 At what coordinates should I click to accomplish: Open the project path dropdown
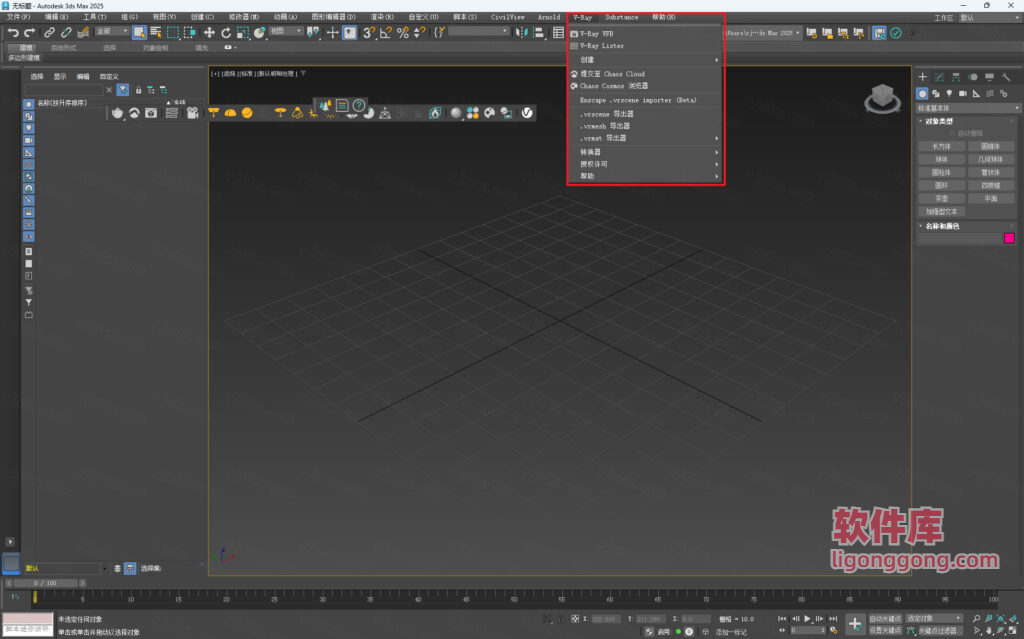(763, 33)
